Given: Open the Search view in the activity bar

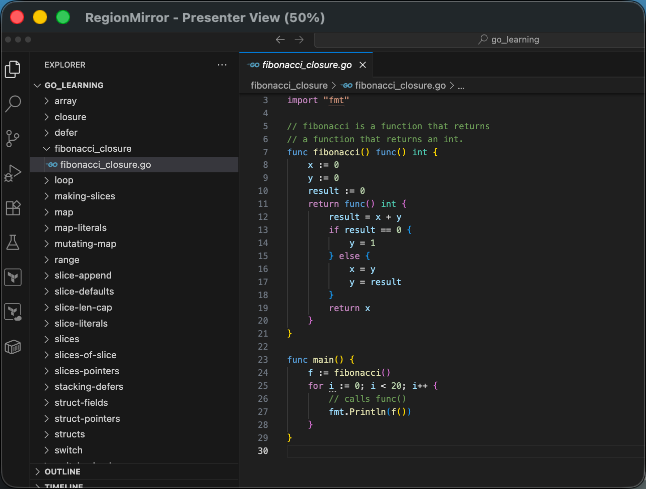Looking at the screenshot, I should 13,103.
